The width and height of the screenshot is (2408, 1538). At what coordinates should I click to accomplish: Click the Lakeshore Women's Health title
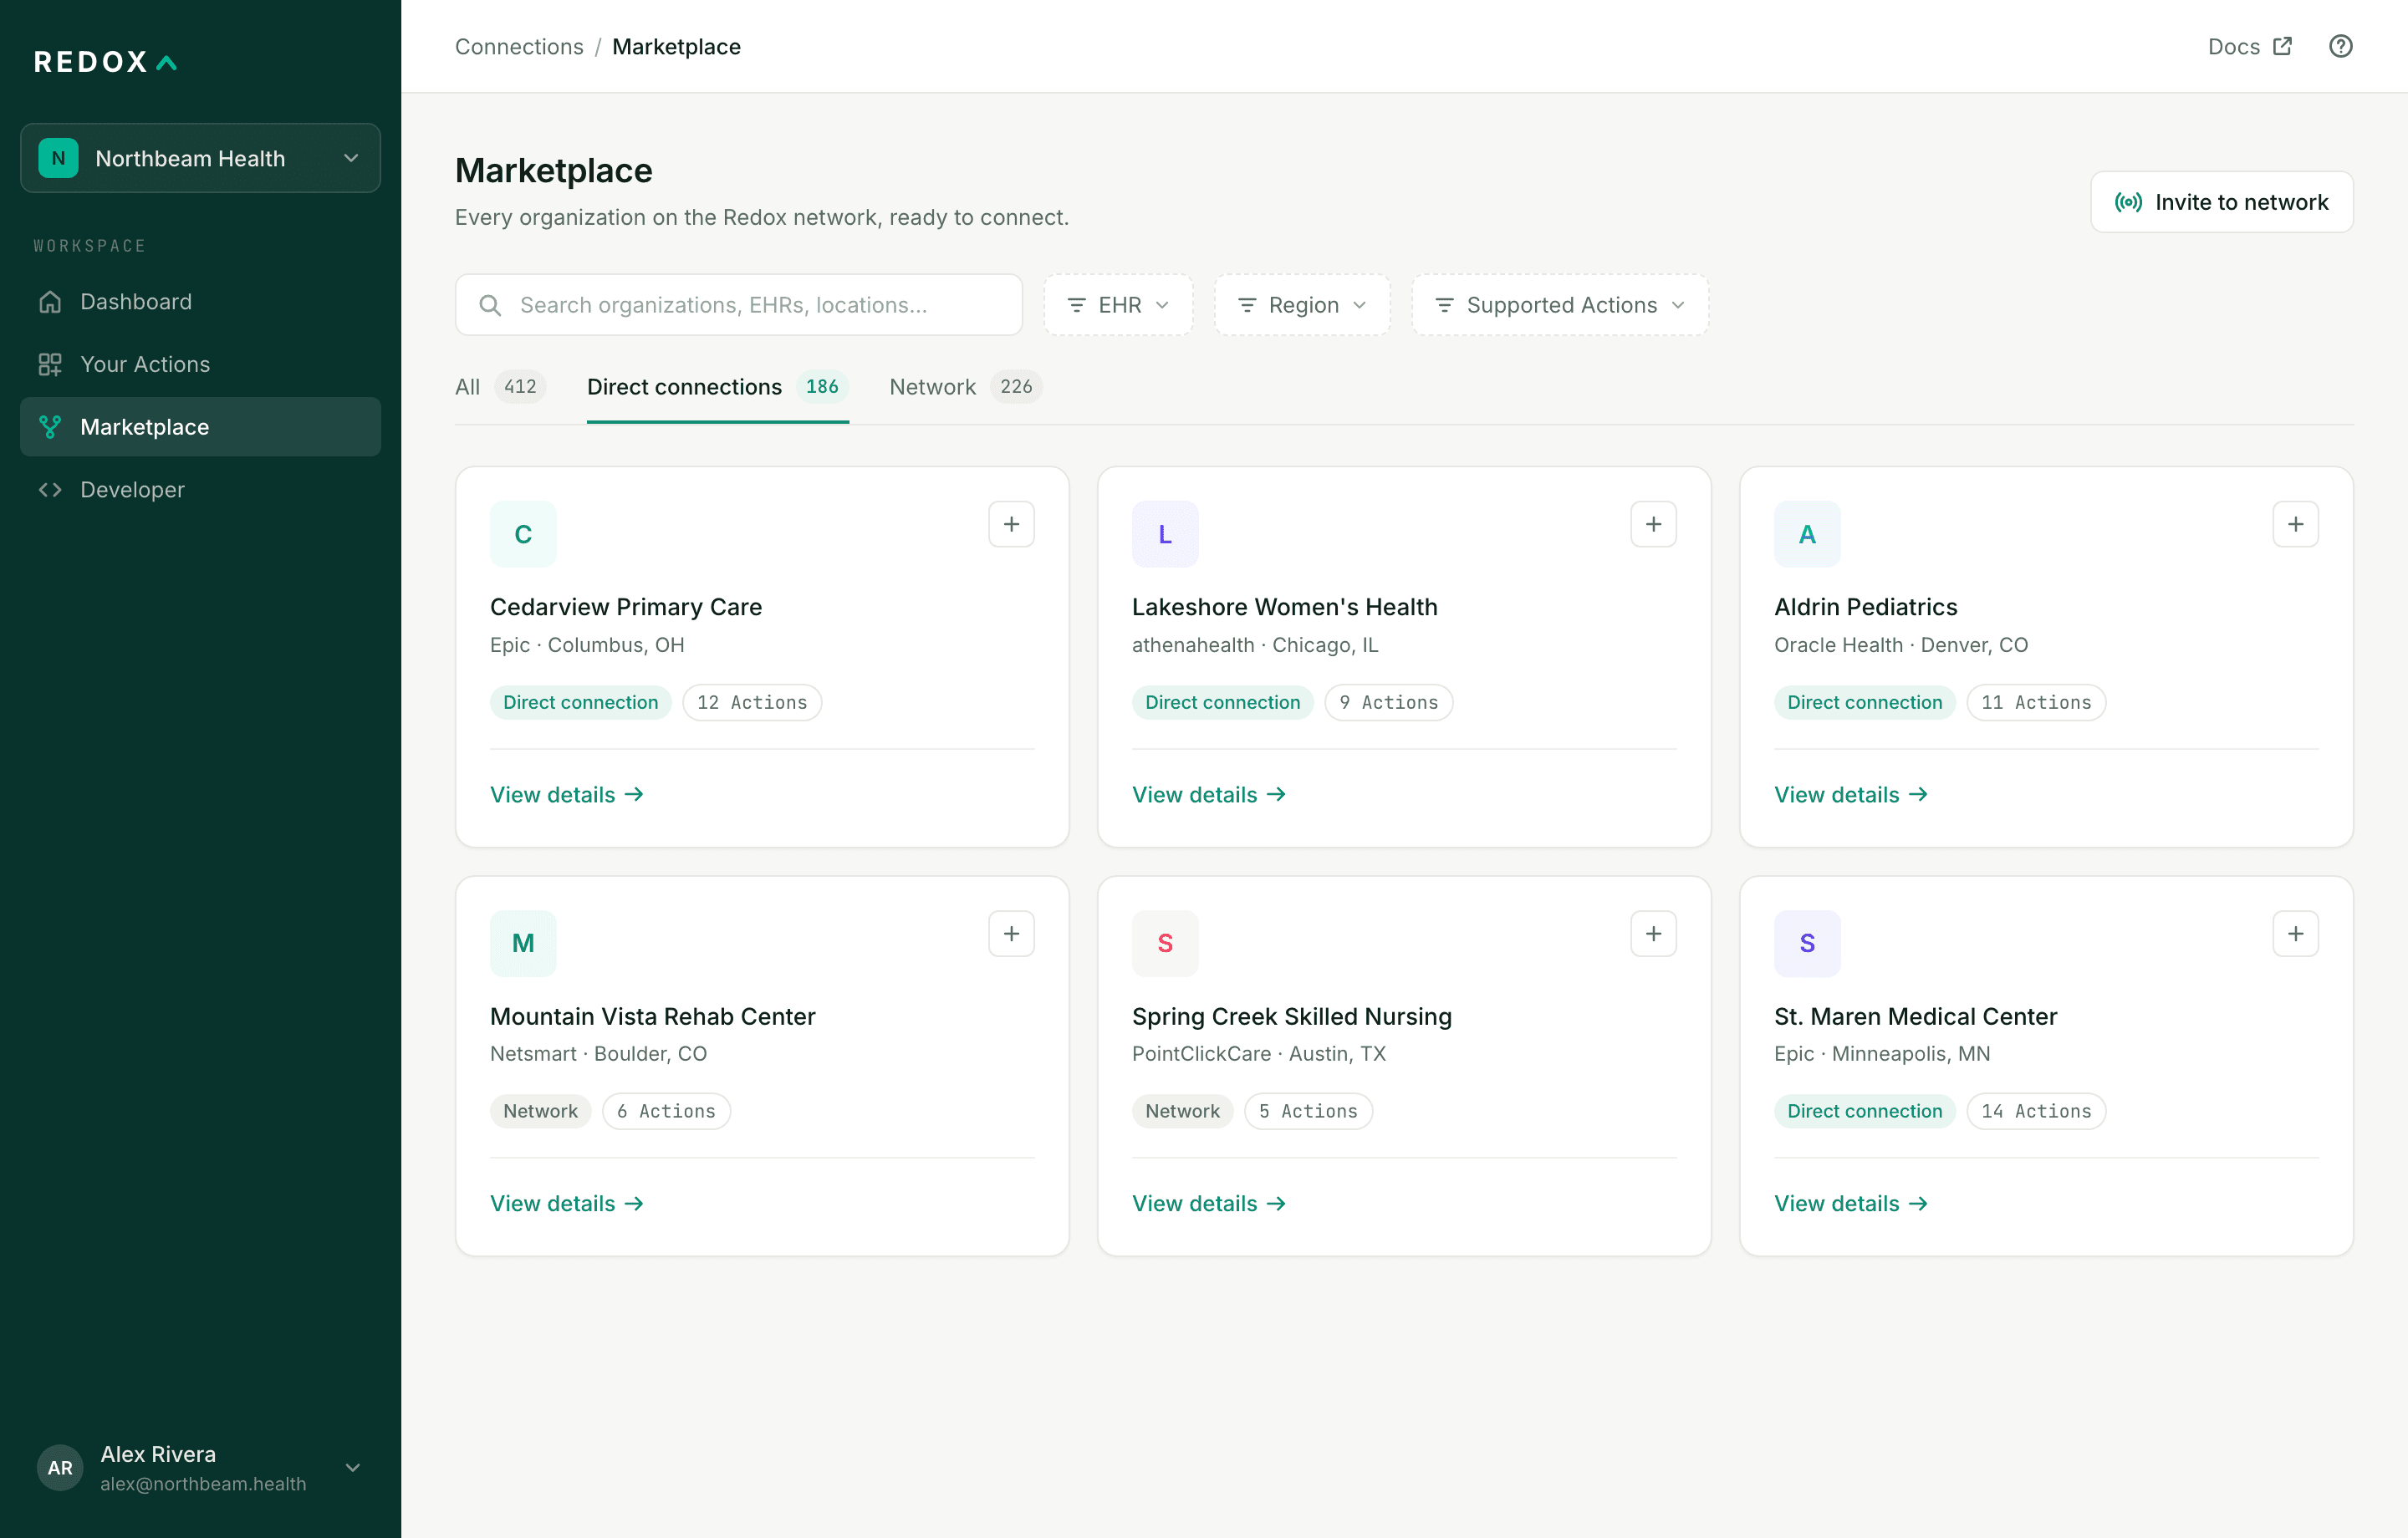click(x=1284, y=607)
